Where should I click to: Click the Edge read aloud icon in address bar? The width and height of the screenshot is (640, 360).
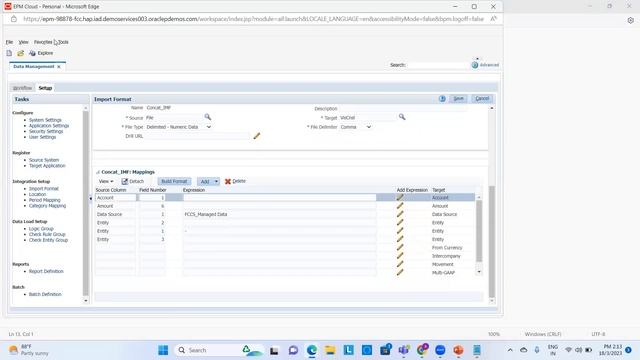click(x=493, y=19)
